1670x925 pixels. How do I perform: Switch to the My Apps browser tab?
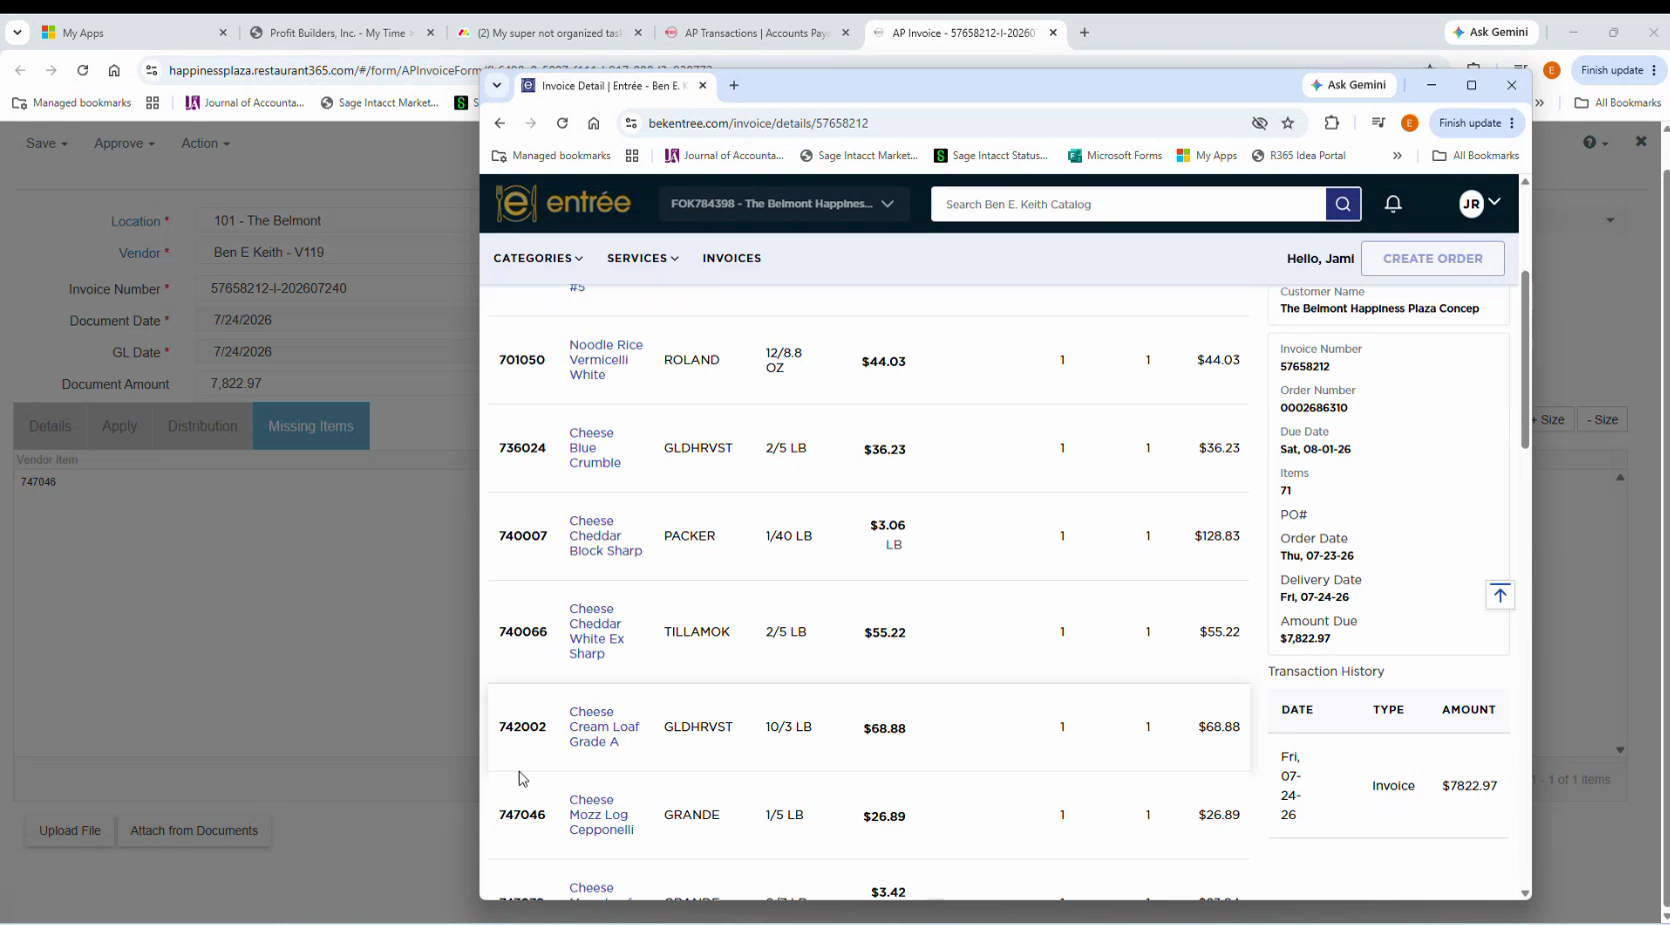(x=135, y=33)
